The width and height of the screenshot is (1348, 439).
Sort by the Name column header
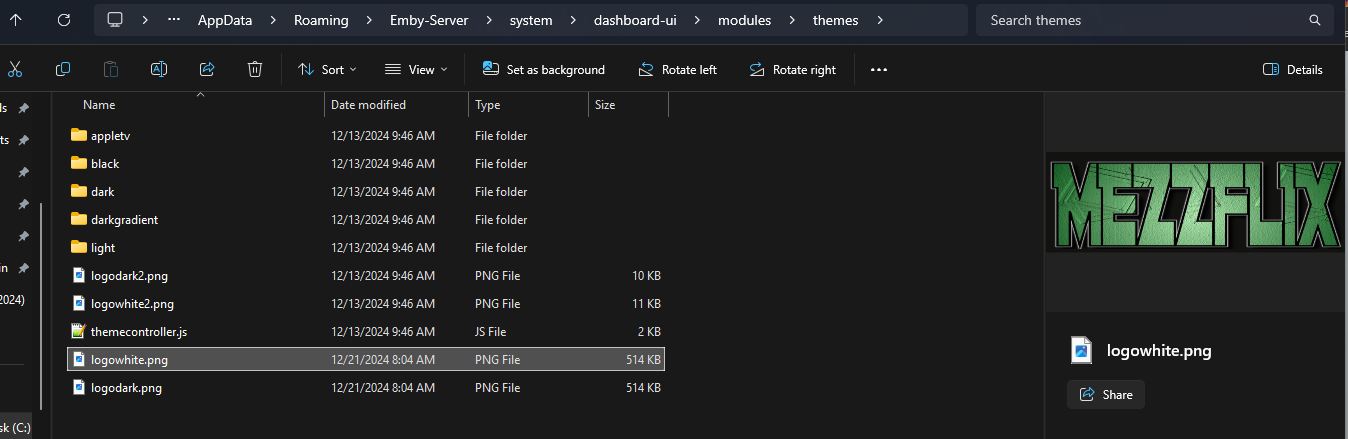(x=99, y=104)
